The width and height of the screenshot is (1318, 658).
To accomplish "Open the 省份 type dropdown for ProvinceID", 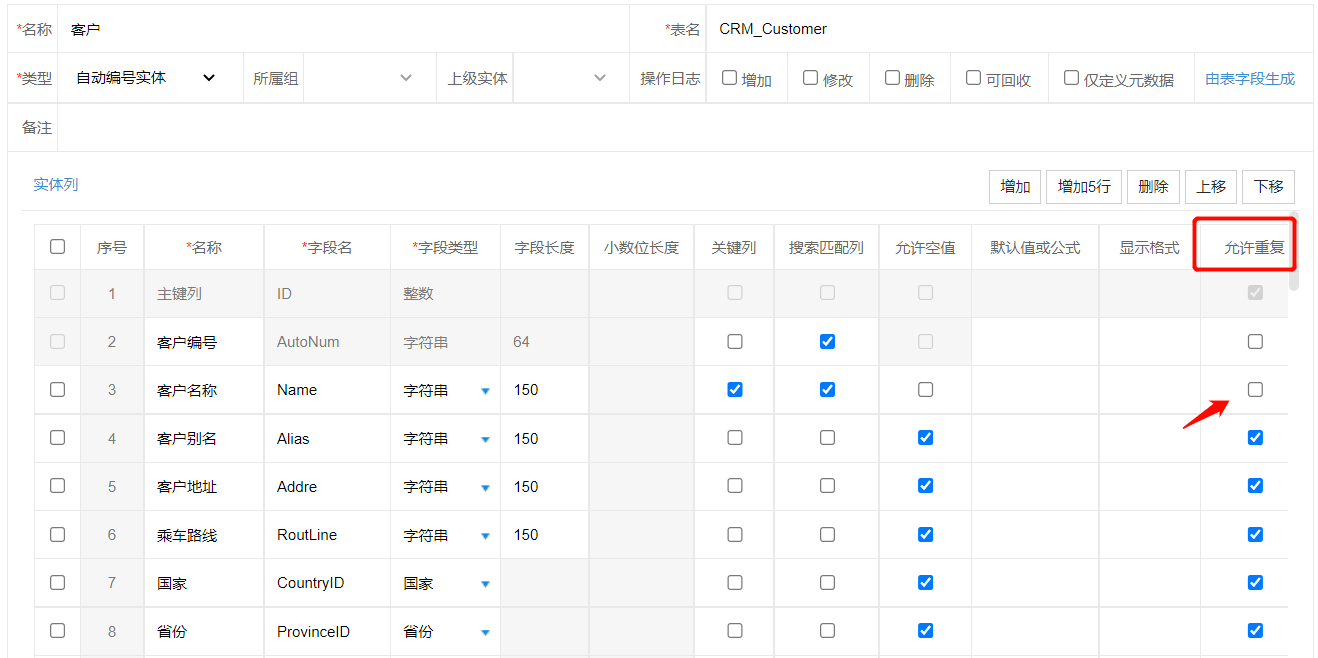I will point(485,631).
